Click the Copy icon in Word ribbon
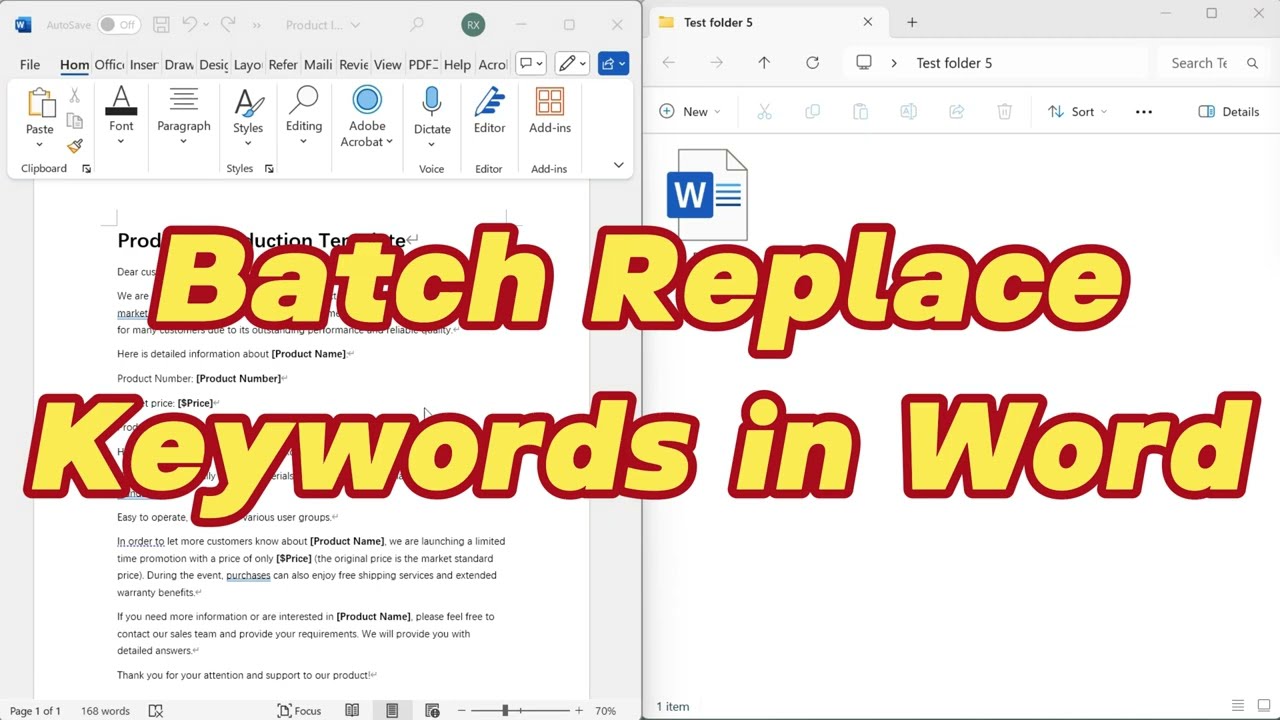 (x=74, y=121)
